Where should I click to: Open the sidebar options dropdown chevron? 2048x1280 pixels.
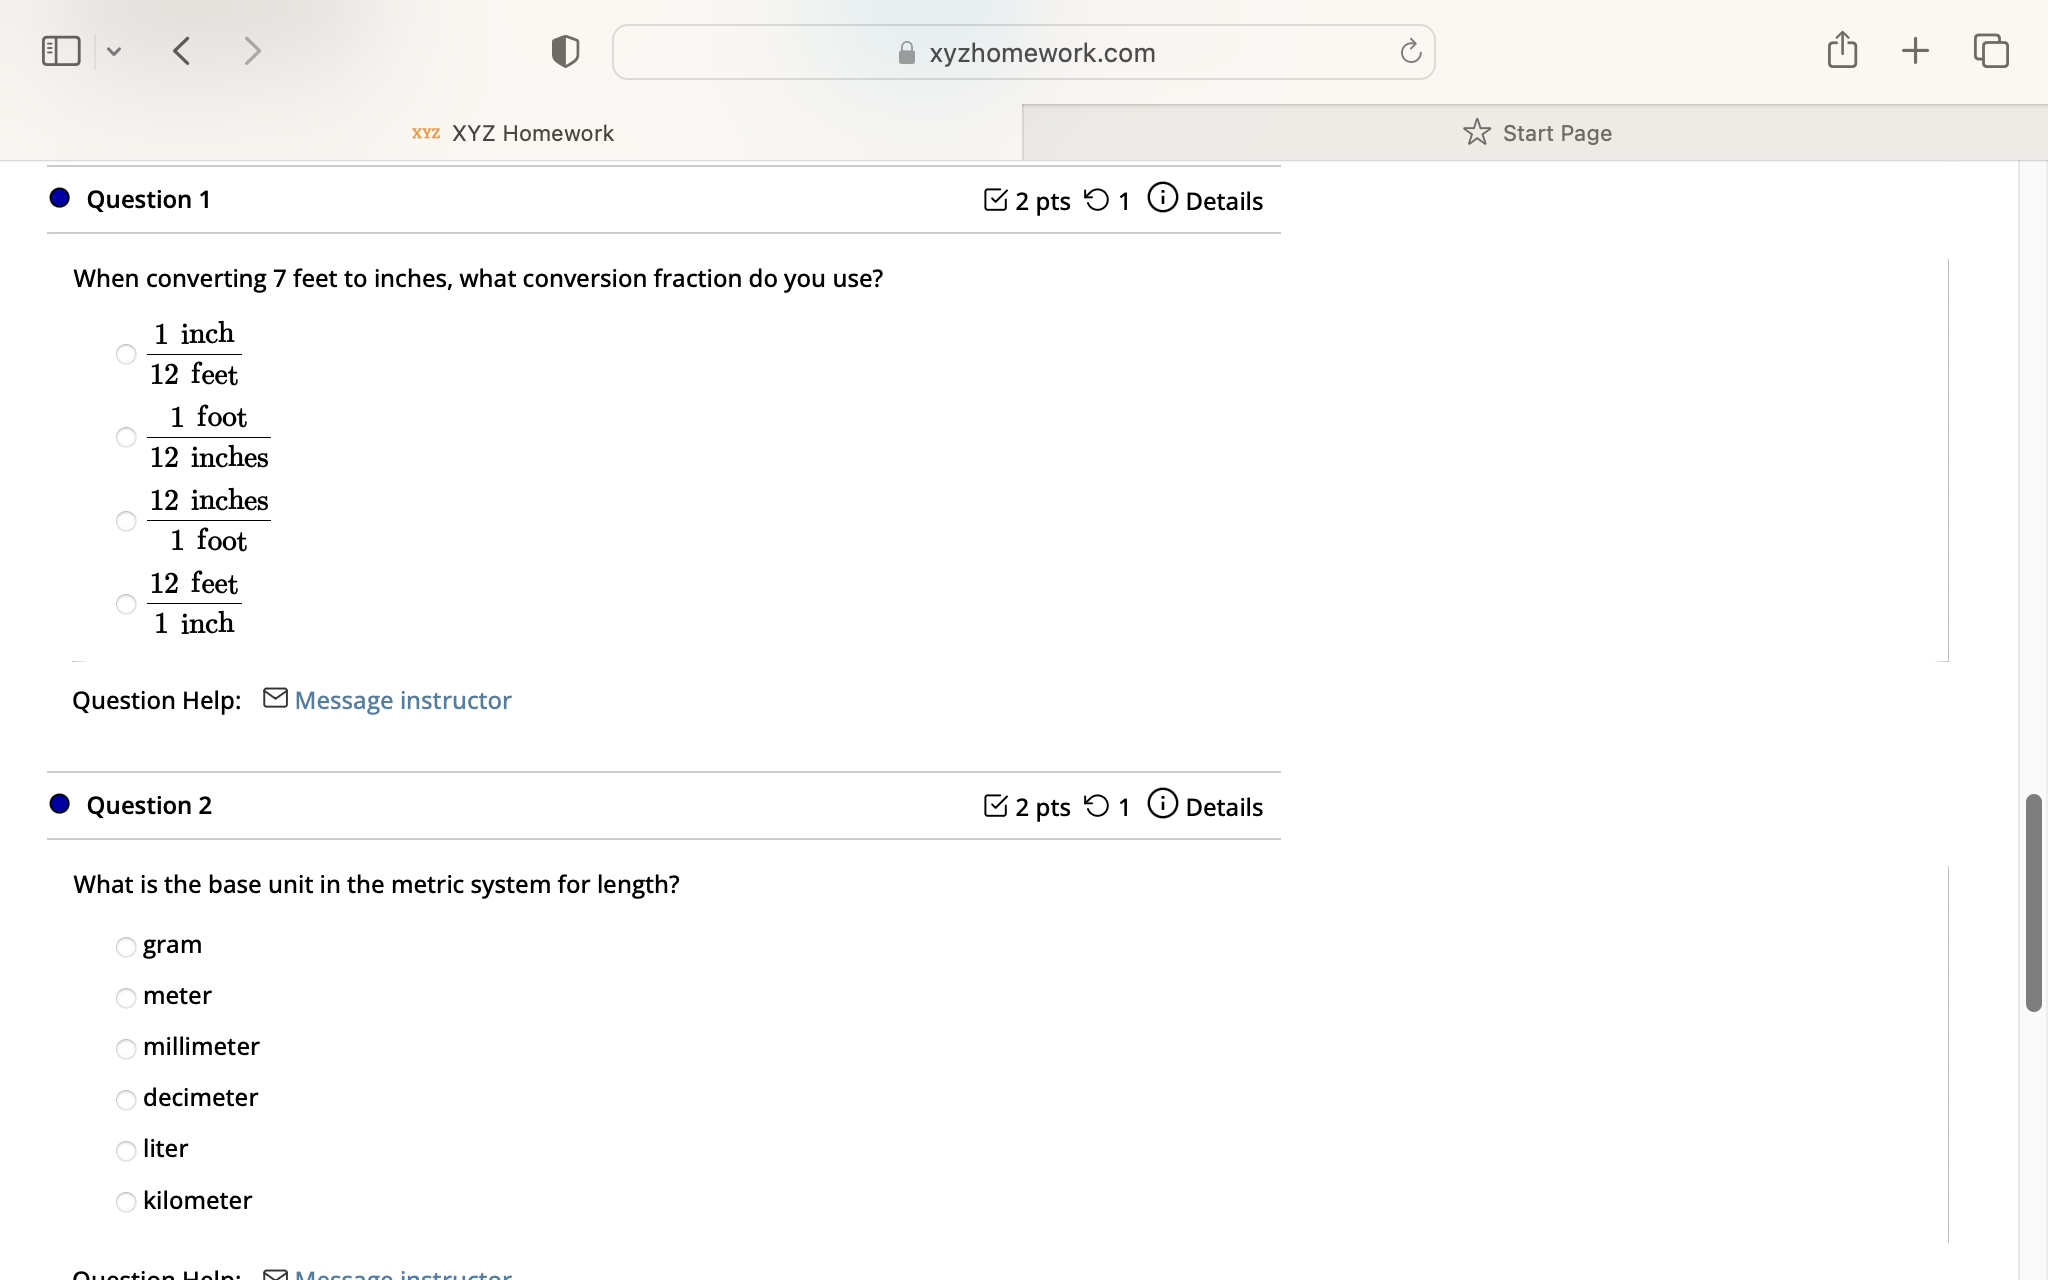tap(114, 51)
